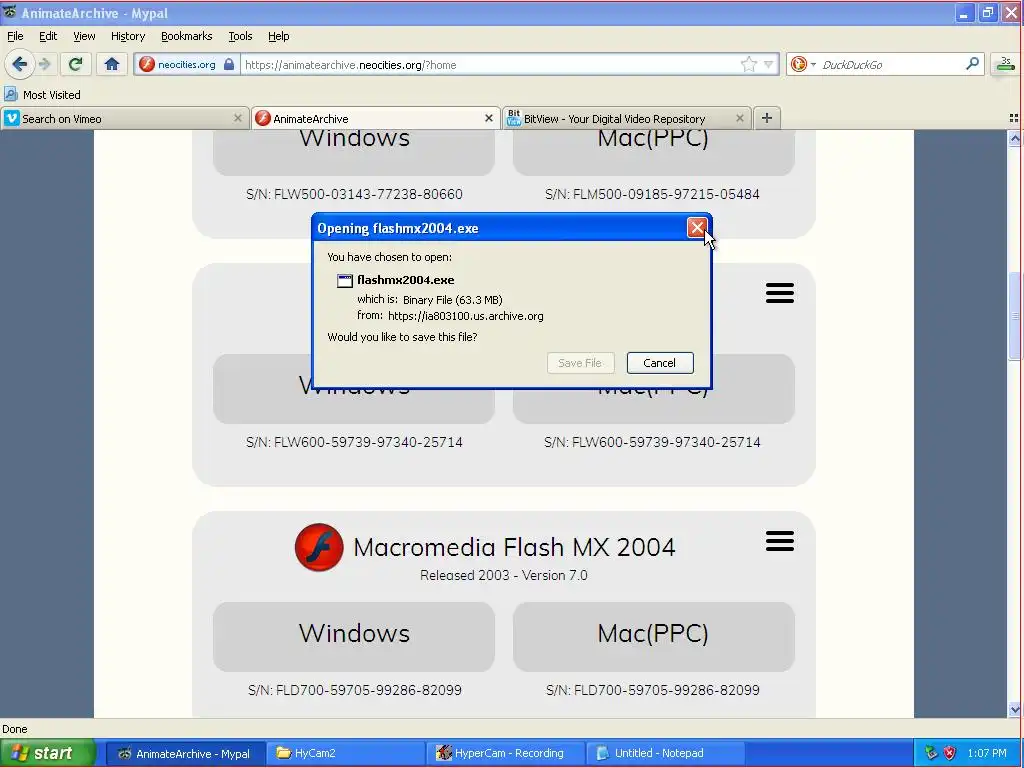
Task: Click Cancel in the download dialog
Action: 660,363
